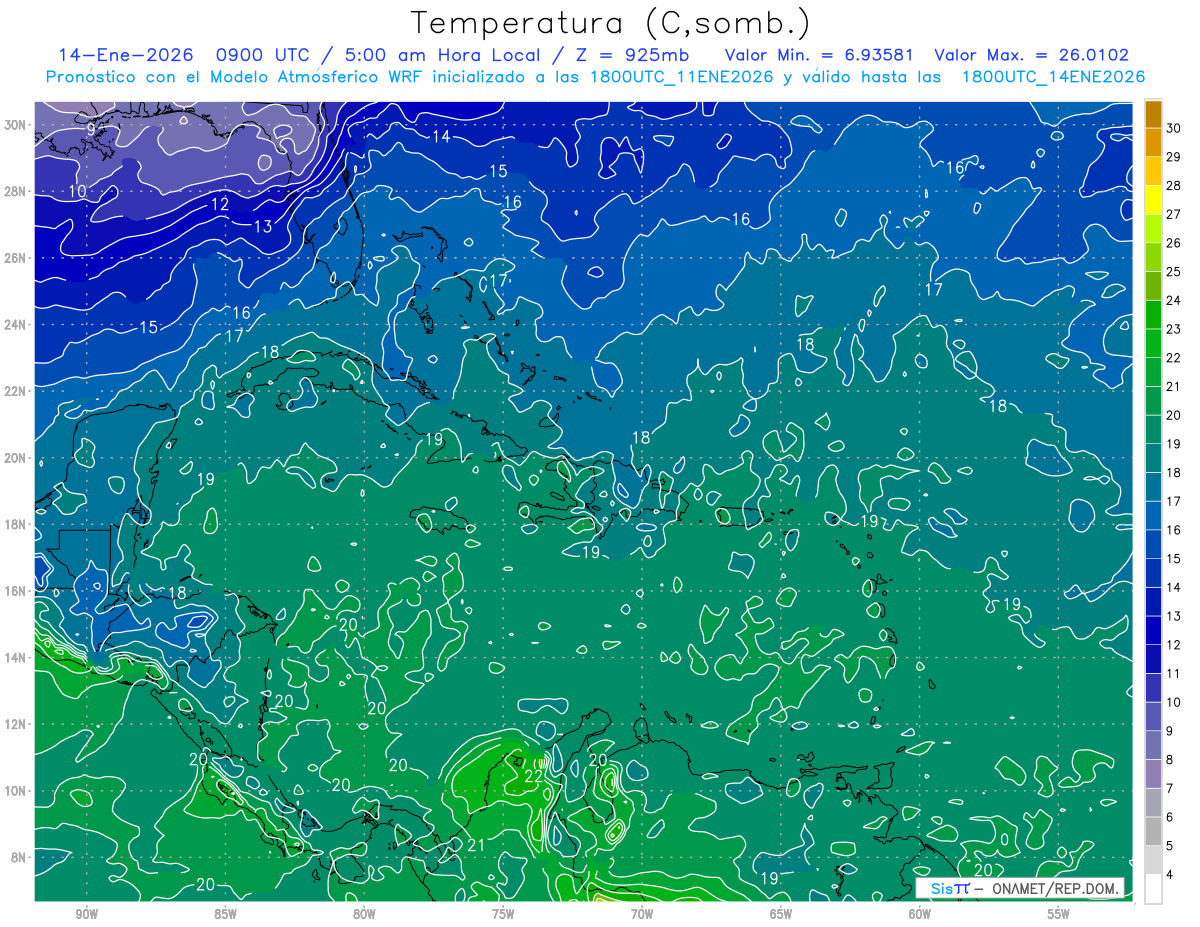Click the '90W' longitude axis label

86,914
